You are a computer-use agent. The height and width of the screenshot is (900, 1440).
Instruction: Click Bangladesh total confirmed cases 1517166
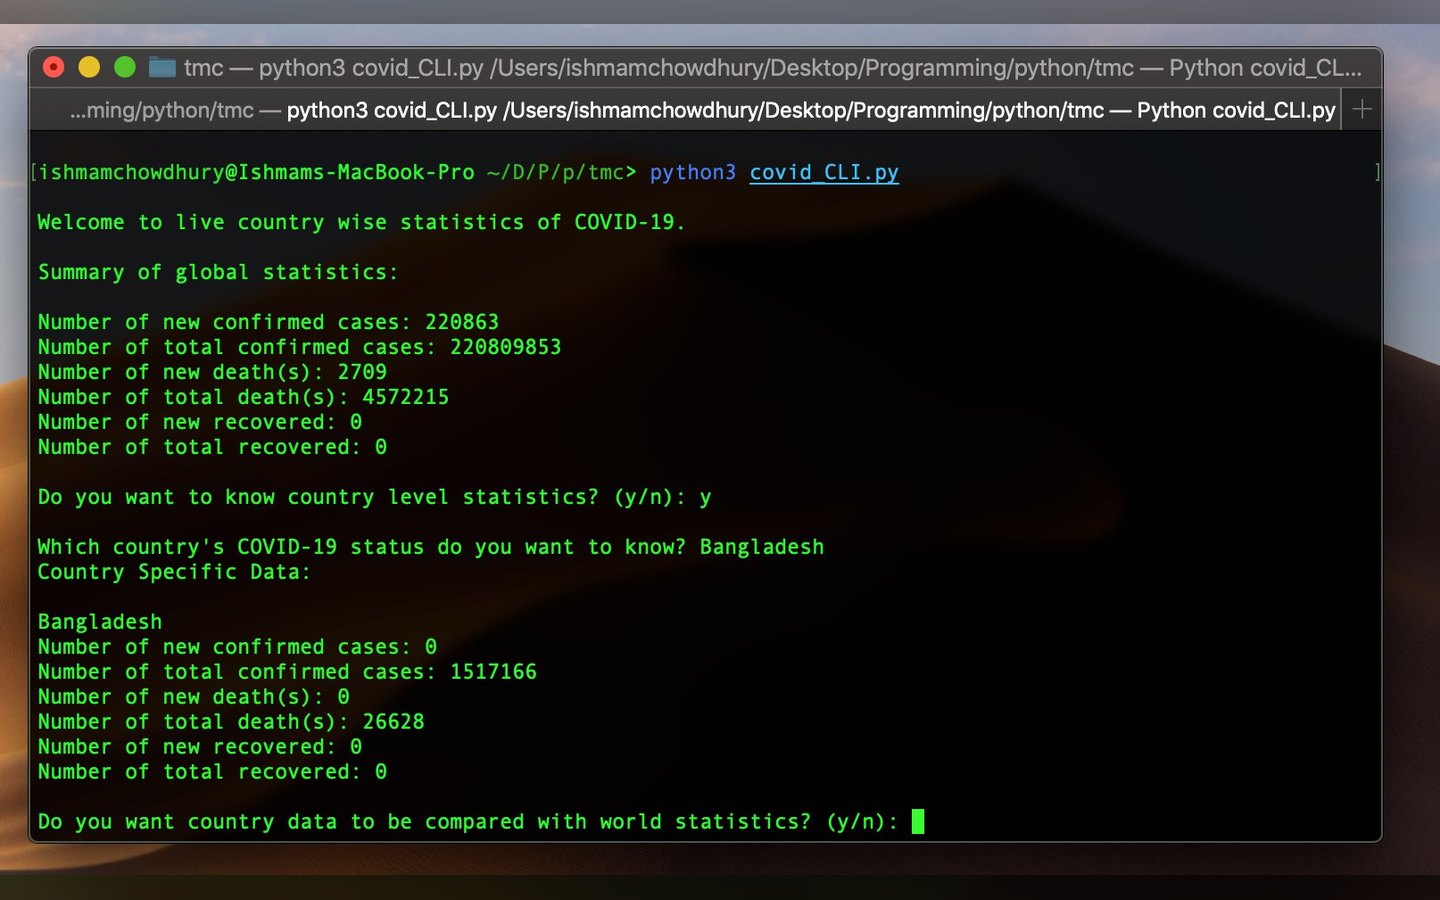click(493, 672)
